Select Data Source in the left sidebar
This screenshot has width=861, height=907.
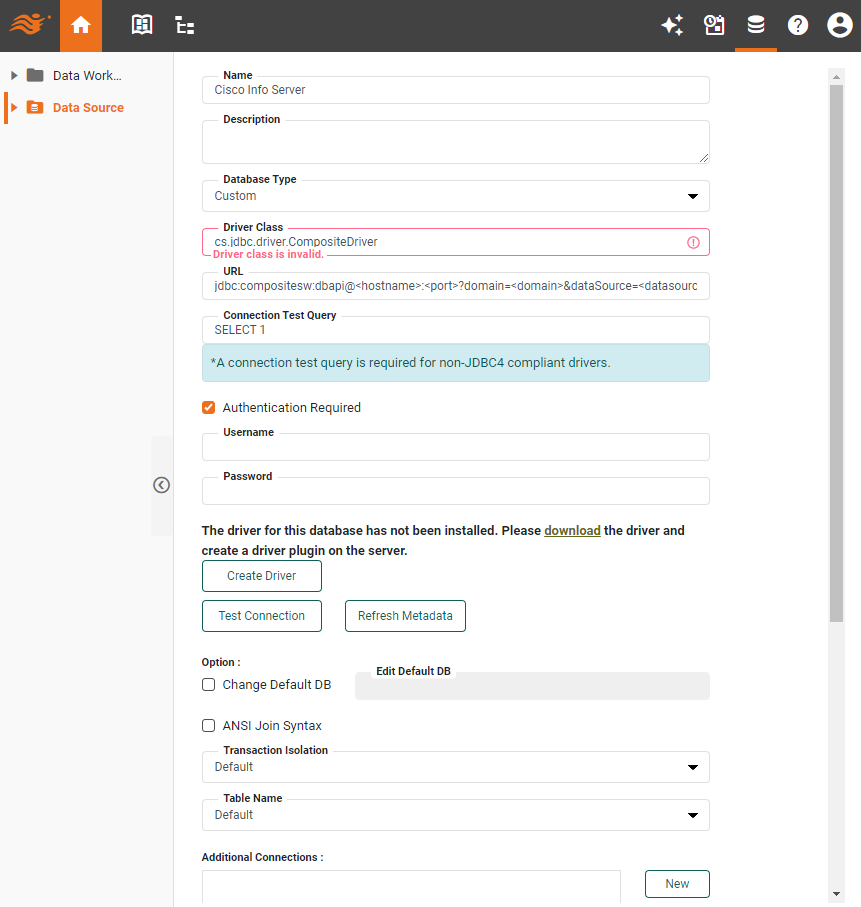(88, 107)
